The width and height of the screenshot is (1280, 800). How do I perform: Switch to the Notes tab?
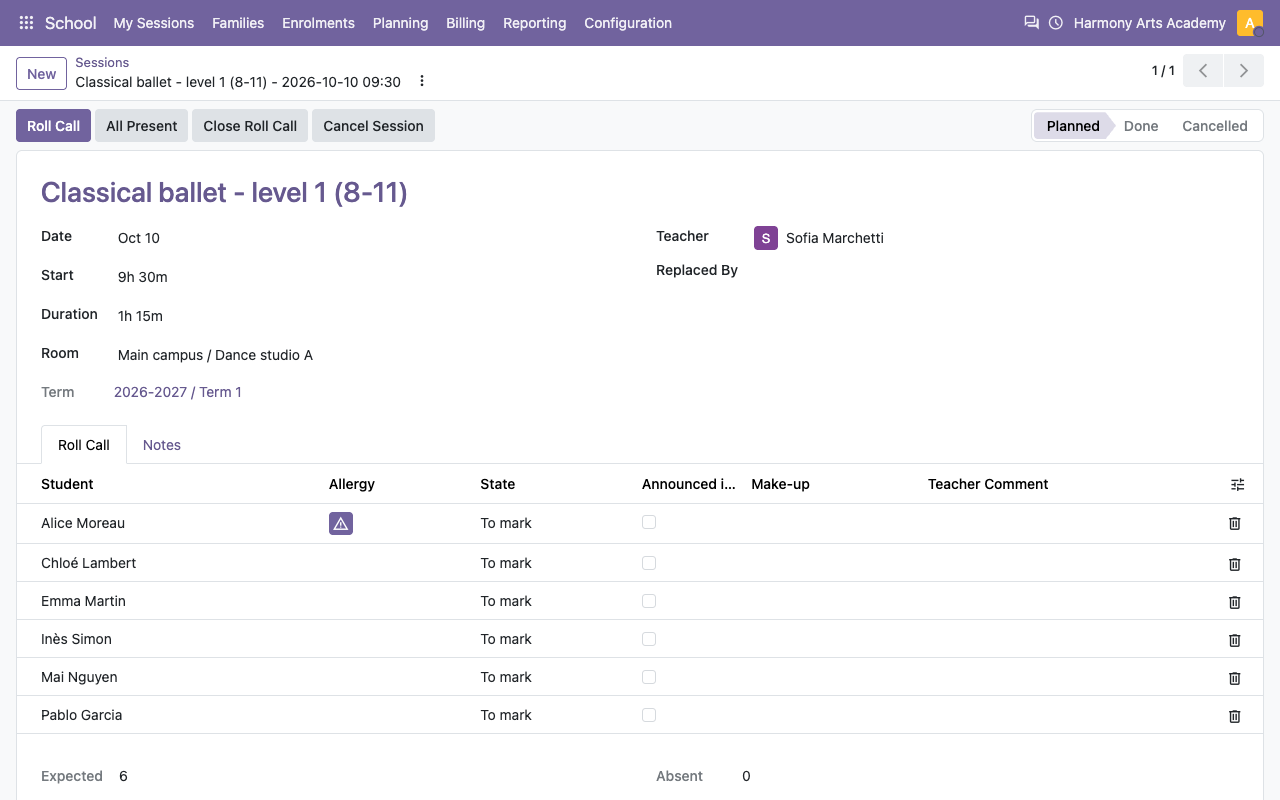(x=162, y=445)
